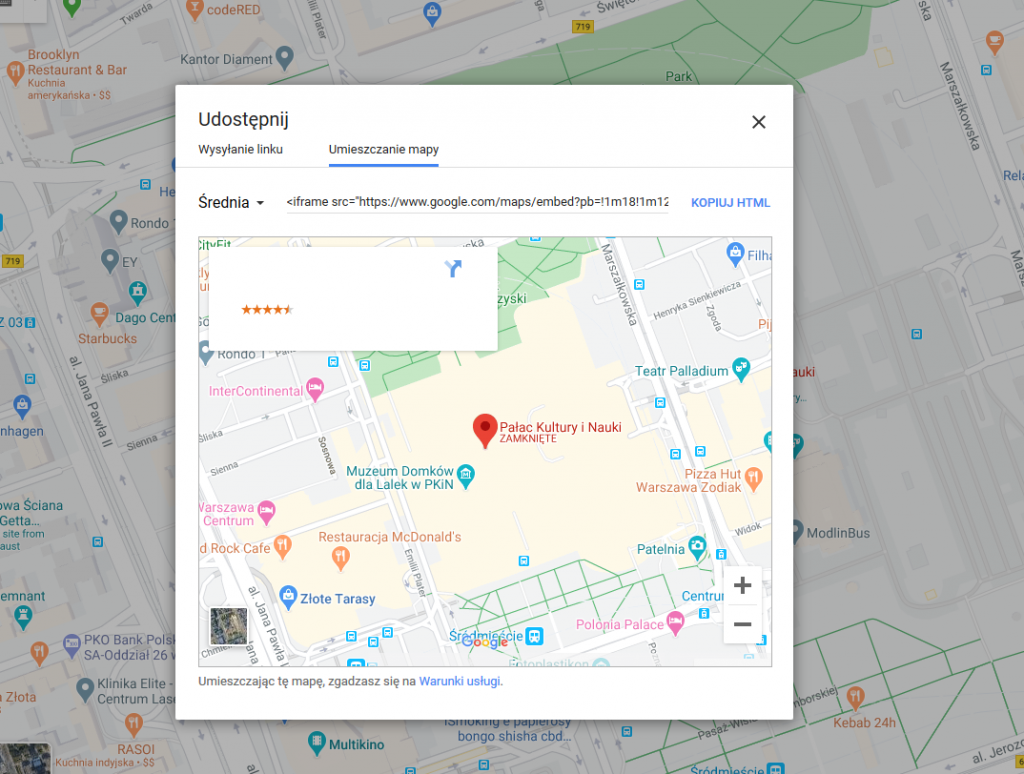Close the Udostępnij dialog

(758, 122)
